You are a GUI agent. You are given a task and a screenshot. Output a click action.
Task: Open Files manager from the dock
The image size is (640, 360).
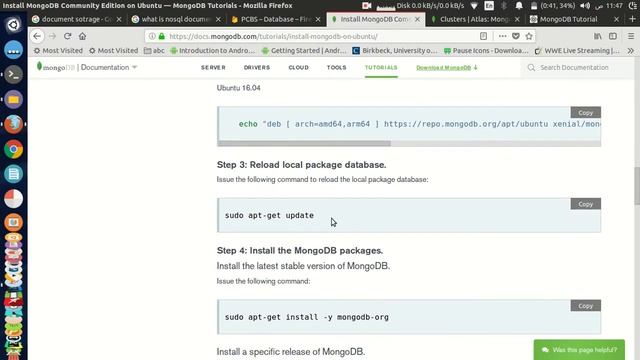13,99
